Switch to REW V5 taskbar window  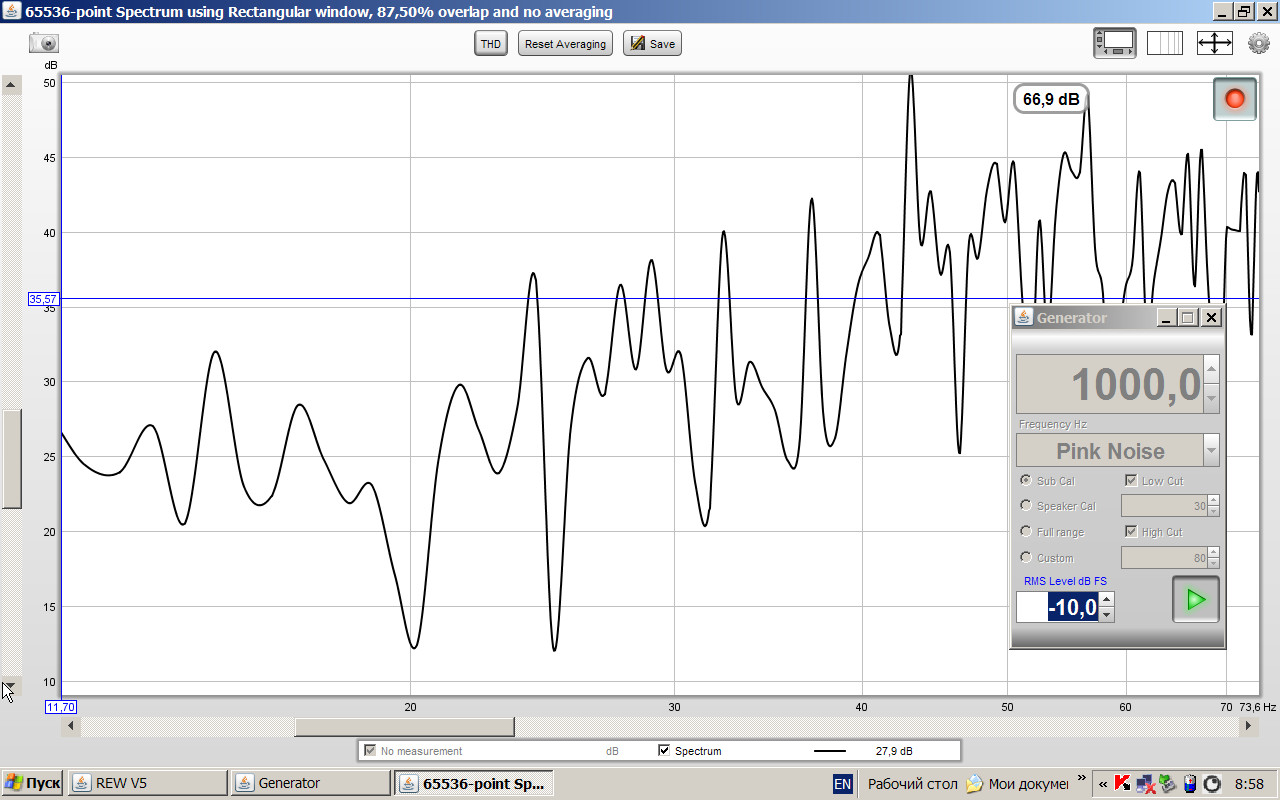pyautogui.click(x=148, y=783)
